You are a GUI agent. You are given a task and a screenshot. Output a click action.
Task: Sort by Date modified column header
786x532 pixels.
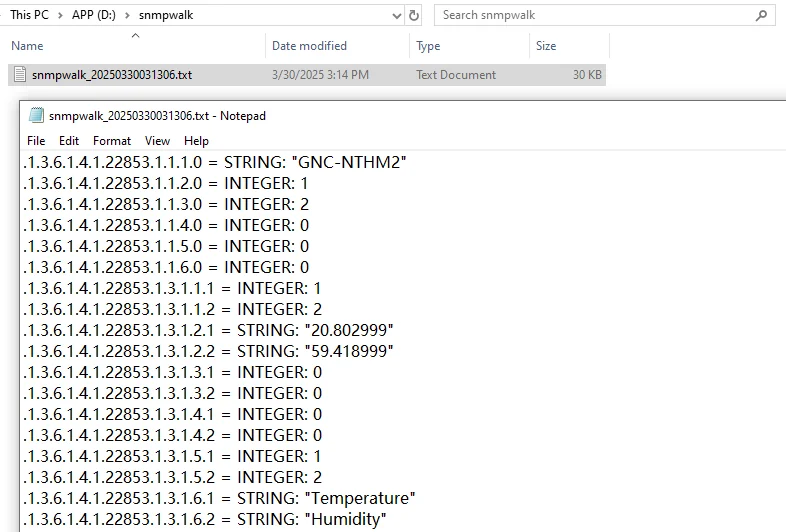pyautogui.click(x=337, y=46)
